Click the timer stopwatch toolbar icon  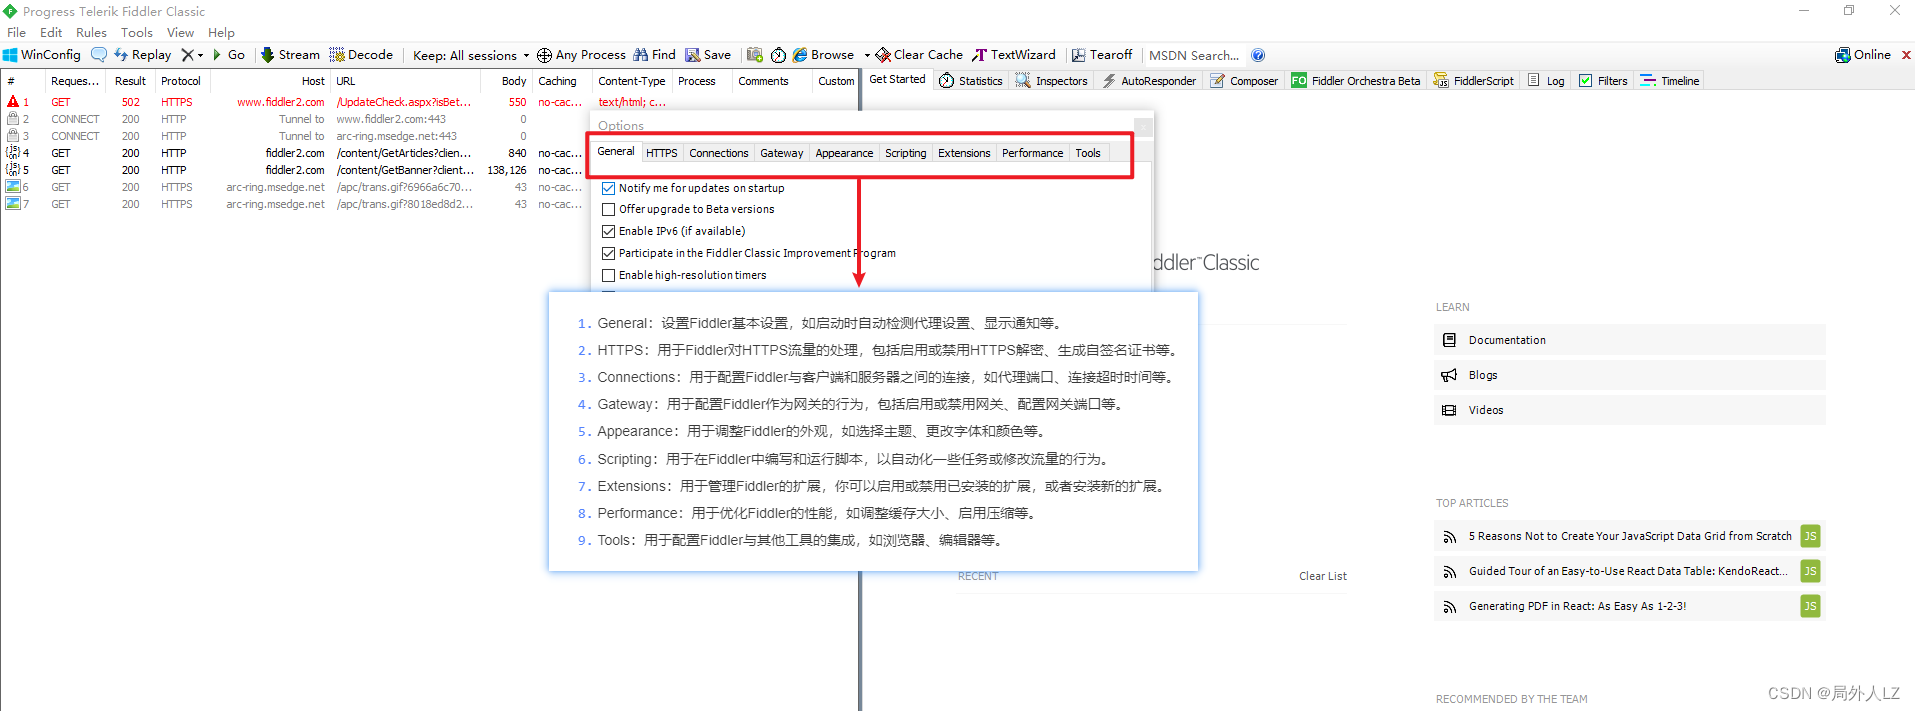click(x=778, y=55)
